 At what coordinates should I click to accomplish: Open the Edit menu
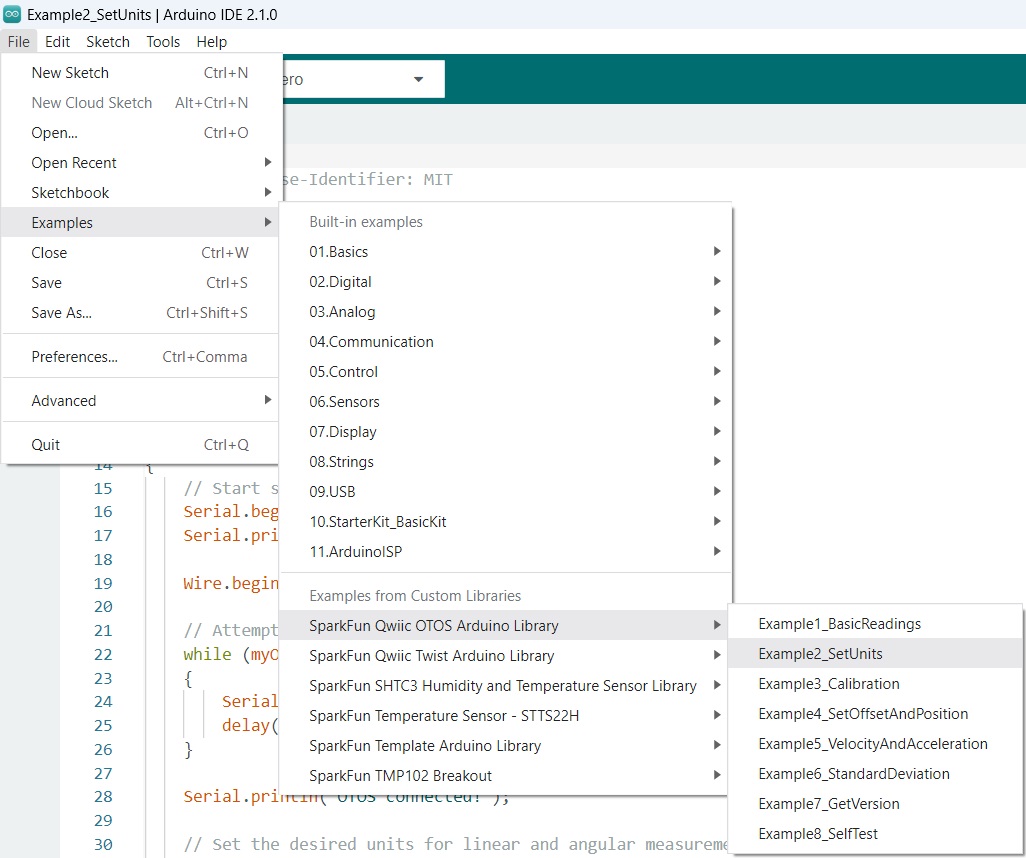pos(57,42)
